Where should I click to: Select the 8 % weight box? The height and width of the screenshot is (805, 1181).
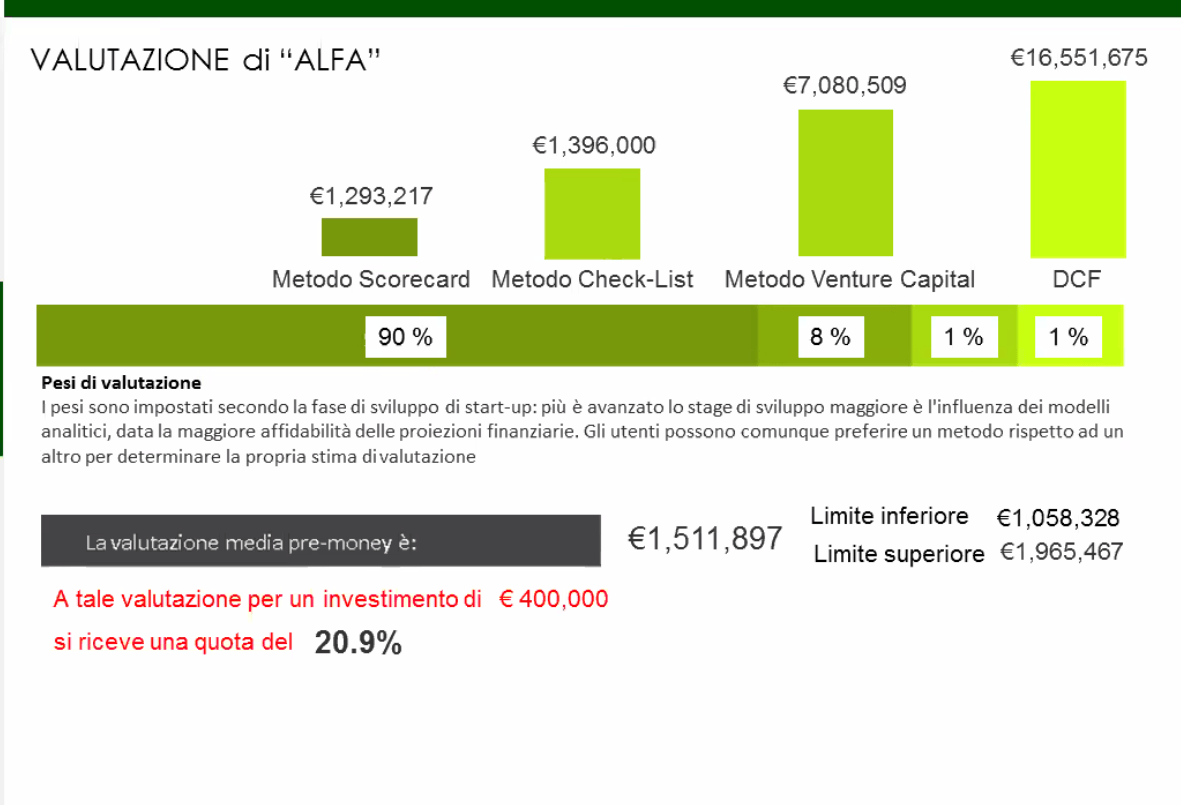pyautogui.click(x=831, y=337)
